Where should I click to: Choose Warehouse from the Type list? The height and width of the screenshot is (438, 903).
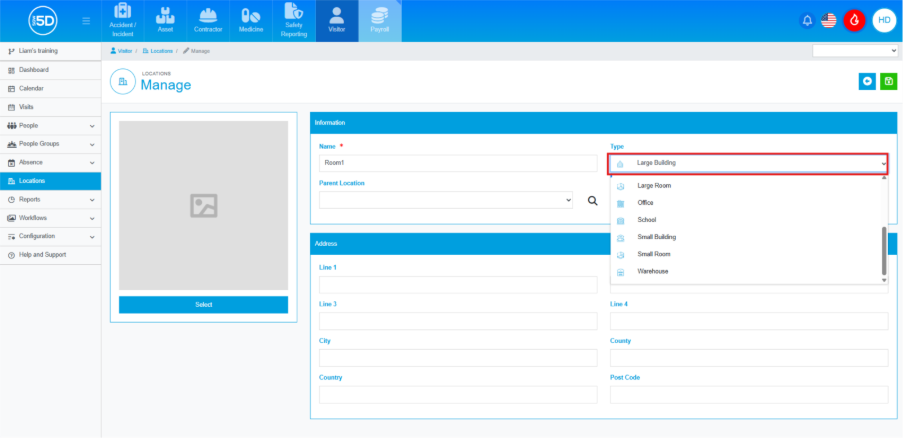[x=652, y=272]
